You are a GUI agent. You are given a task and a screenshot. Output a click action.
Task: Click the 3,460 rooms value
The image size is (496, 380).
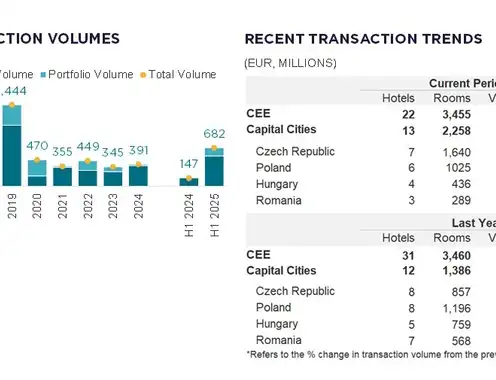coord(457,256)
